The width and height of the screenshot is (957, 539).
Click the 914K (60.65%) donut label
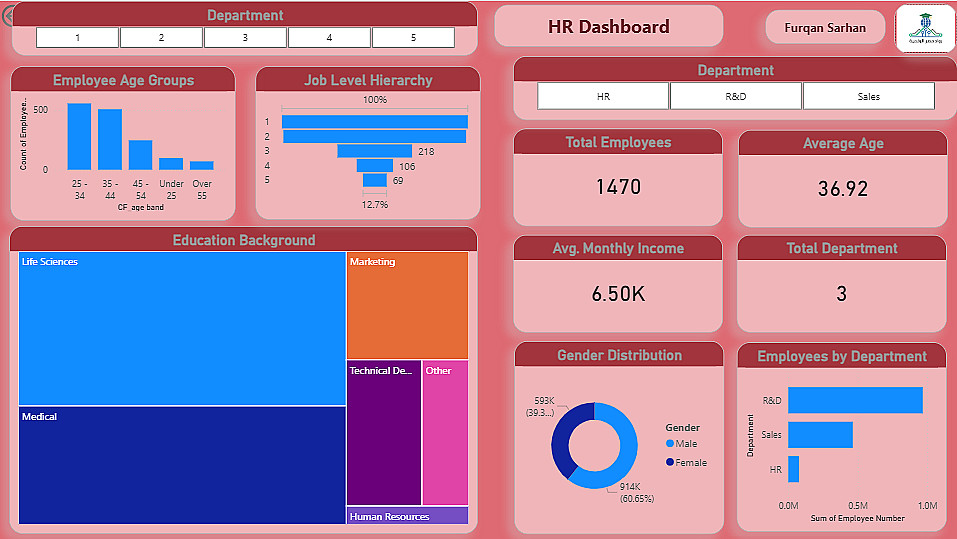[637, 493]
